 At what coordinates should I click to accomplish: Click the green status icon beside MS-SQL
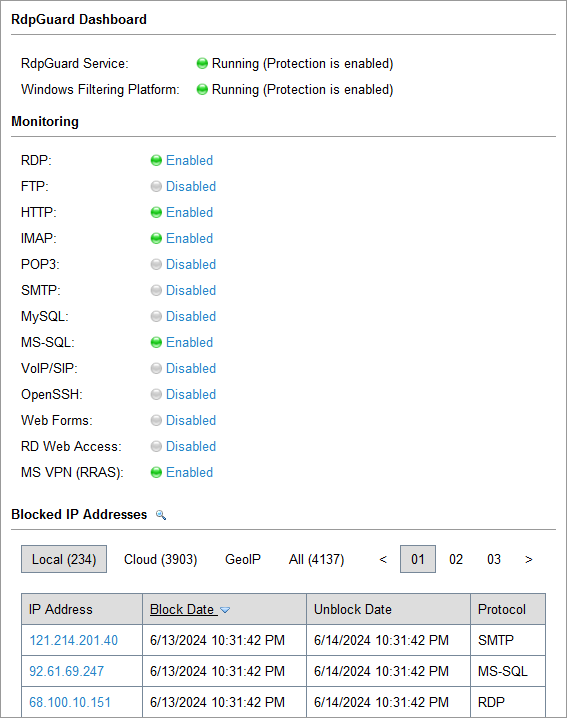(x=156, y=343)
